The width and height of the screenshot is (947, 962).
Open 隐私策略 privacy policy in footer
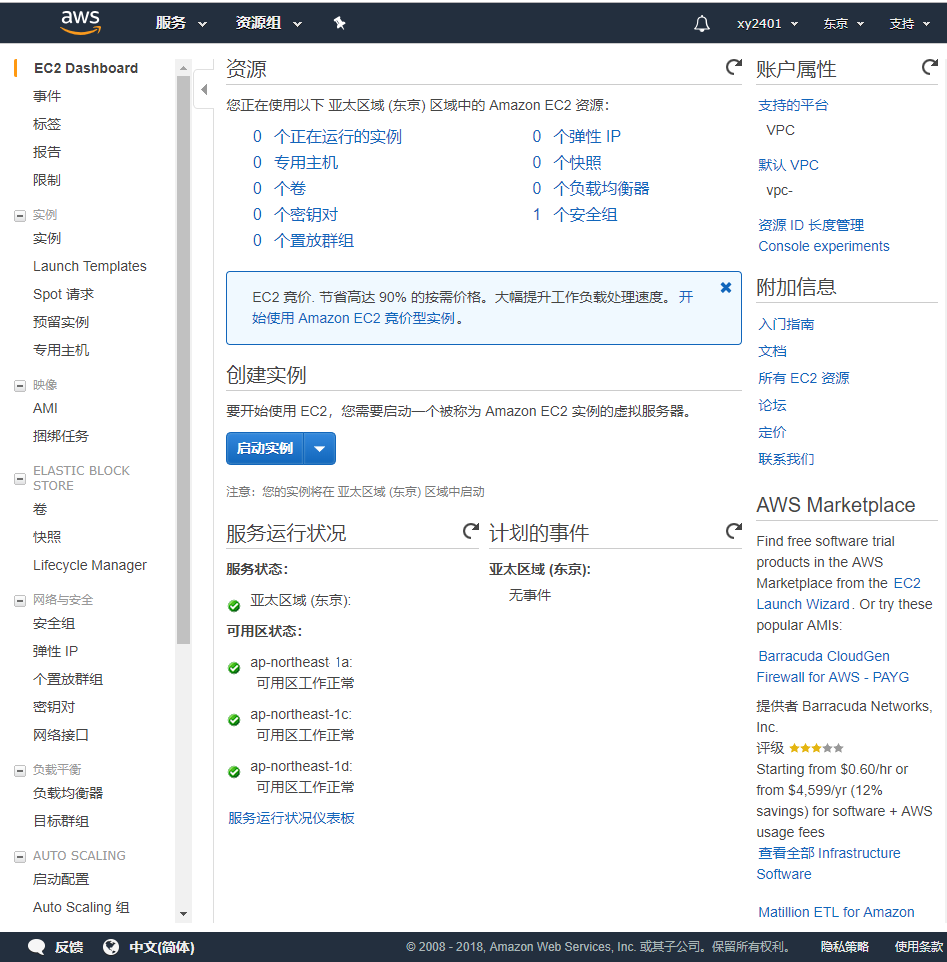coord(845,947)
